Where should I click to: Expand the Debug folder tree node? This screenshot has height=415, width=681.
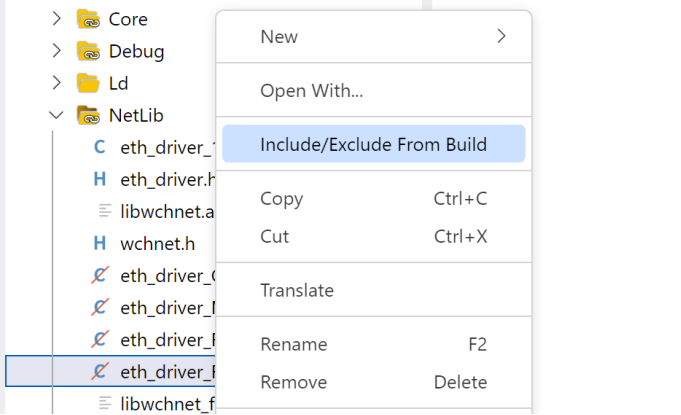pos(56,51)
